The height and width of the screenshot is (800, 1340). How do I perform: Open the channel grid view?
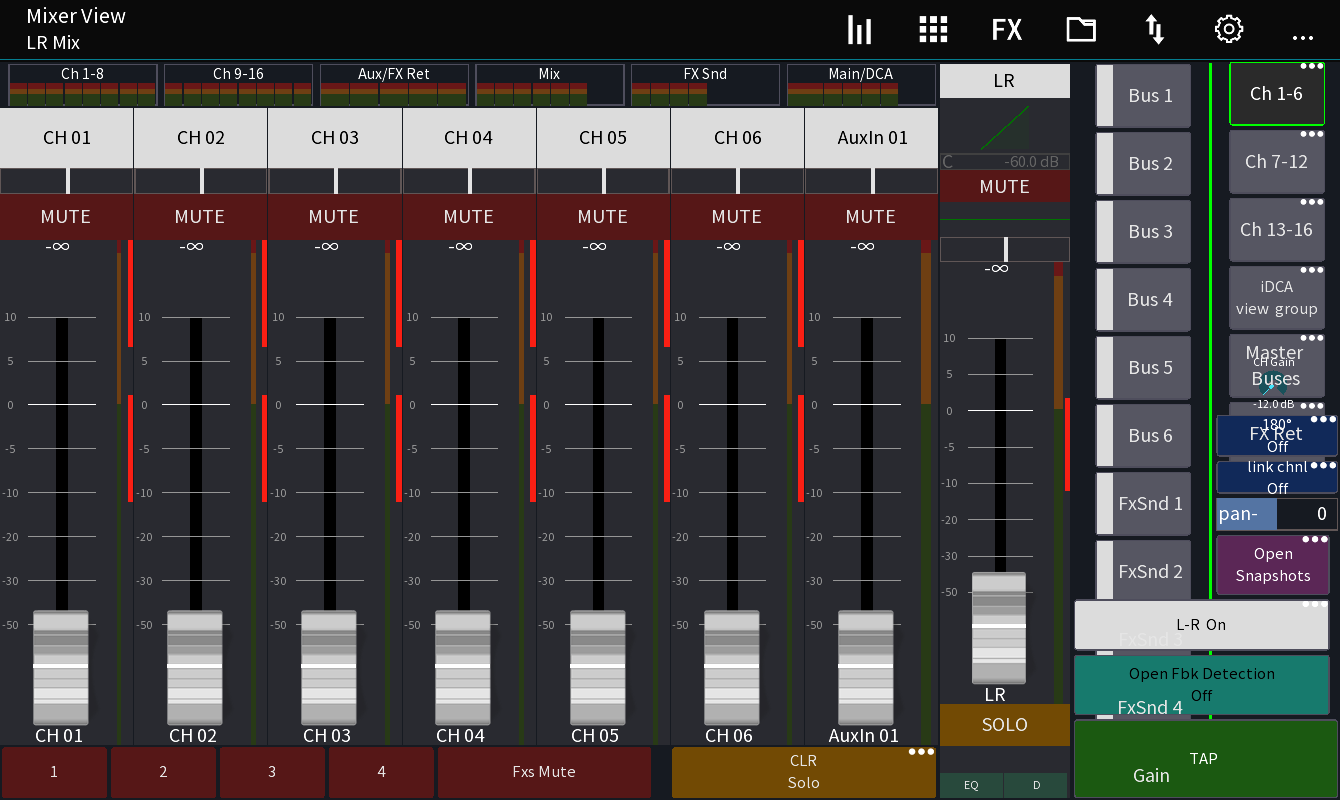(933, 30)
